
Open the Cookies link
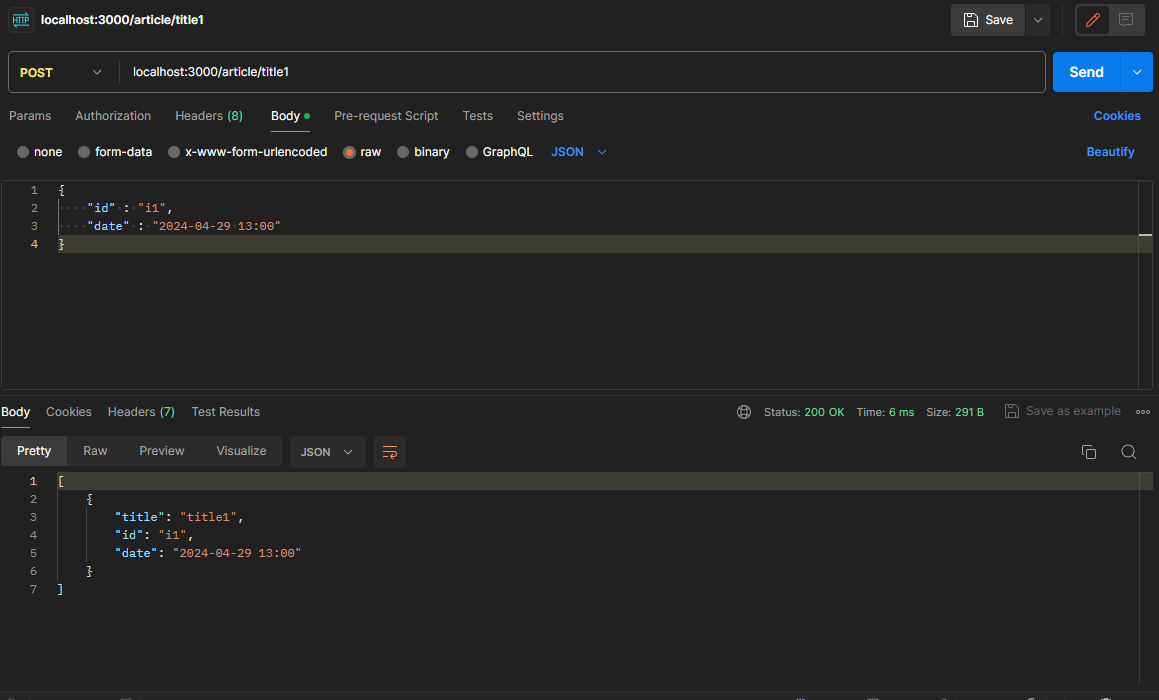point(1117,116)
